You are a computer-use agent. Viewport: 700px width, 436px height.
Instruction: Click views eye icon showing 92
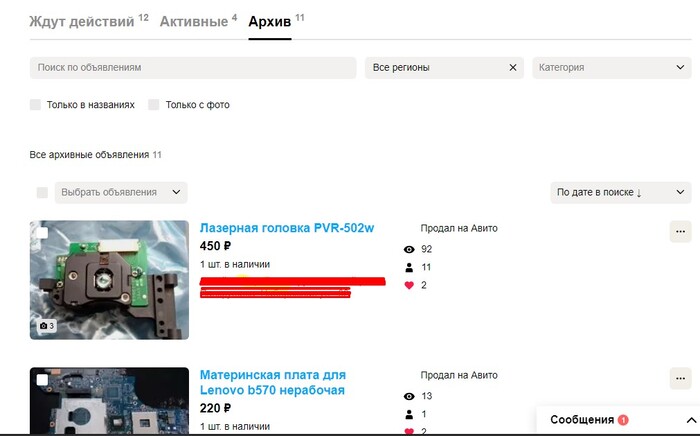tap(409, 249)
